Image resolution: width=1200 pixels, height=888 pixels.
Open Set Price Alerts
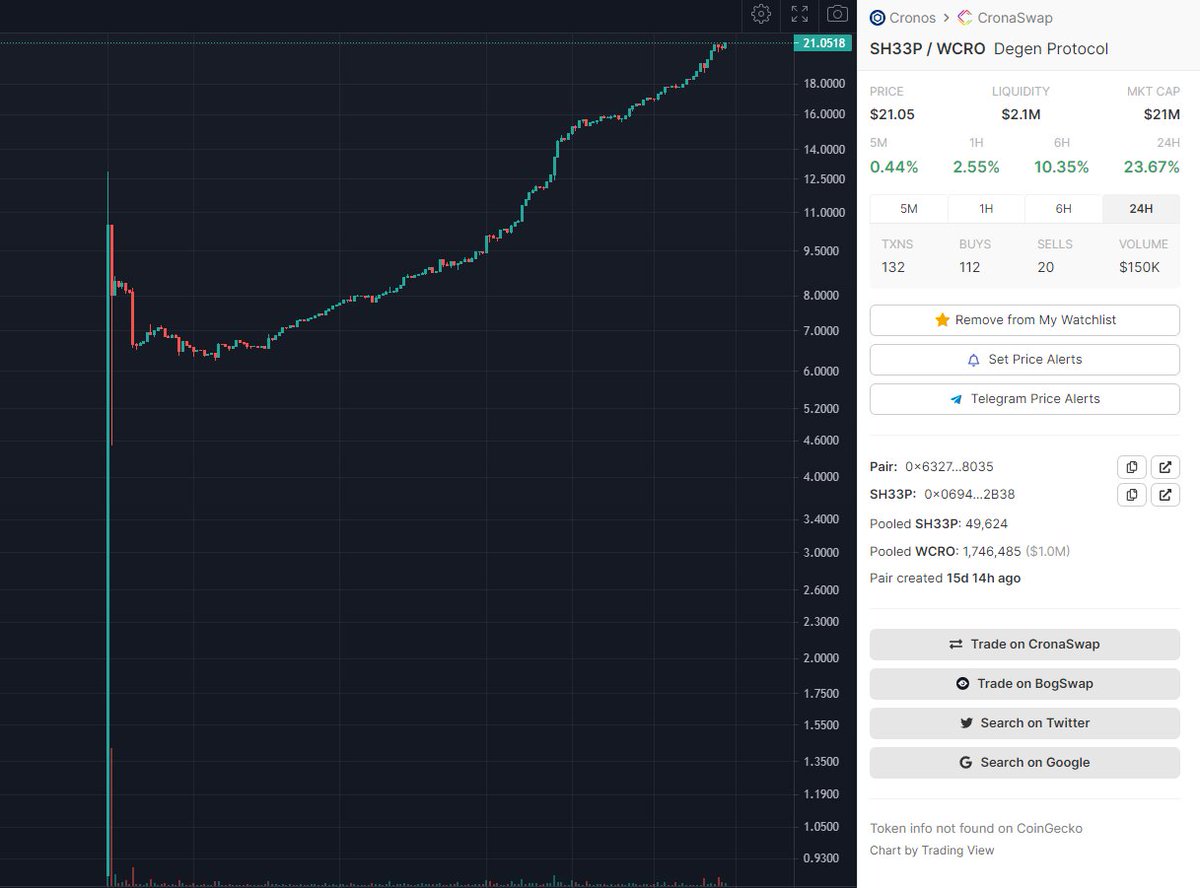coord(1025,359)
